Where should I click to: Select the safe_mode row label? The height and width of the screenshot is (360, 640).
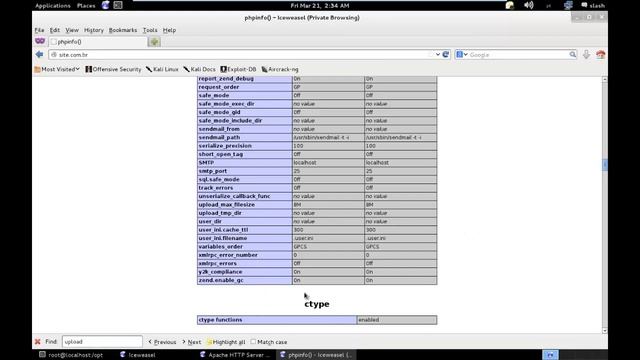point(213,96)
